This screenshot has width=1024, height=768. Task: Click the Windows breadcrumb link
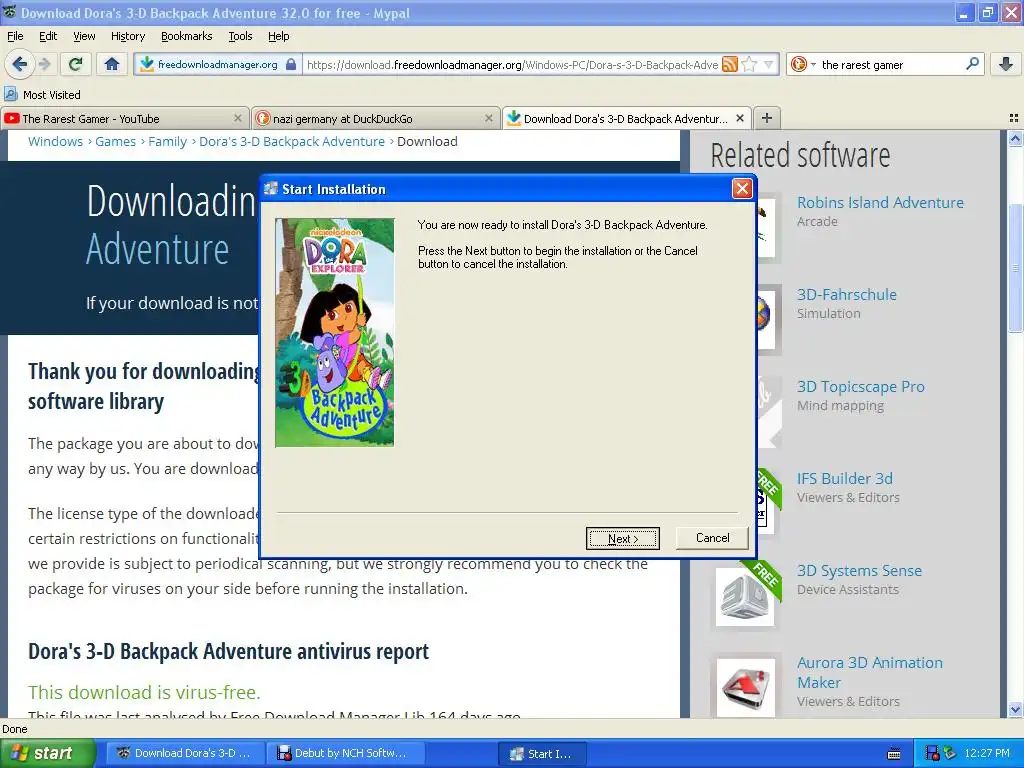click(x=56, y=141)
